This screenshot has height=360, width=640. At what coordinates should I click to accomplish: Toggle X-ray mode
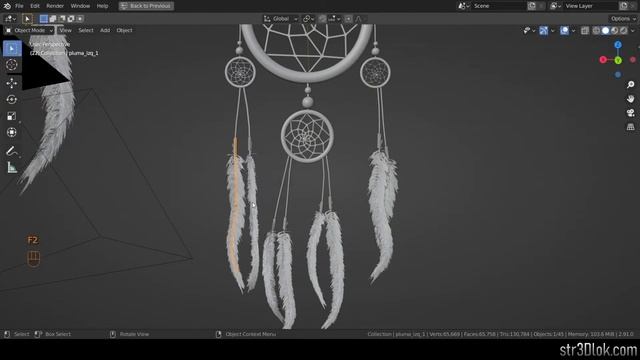(585, 31)
